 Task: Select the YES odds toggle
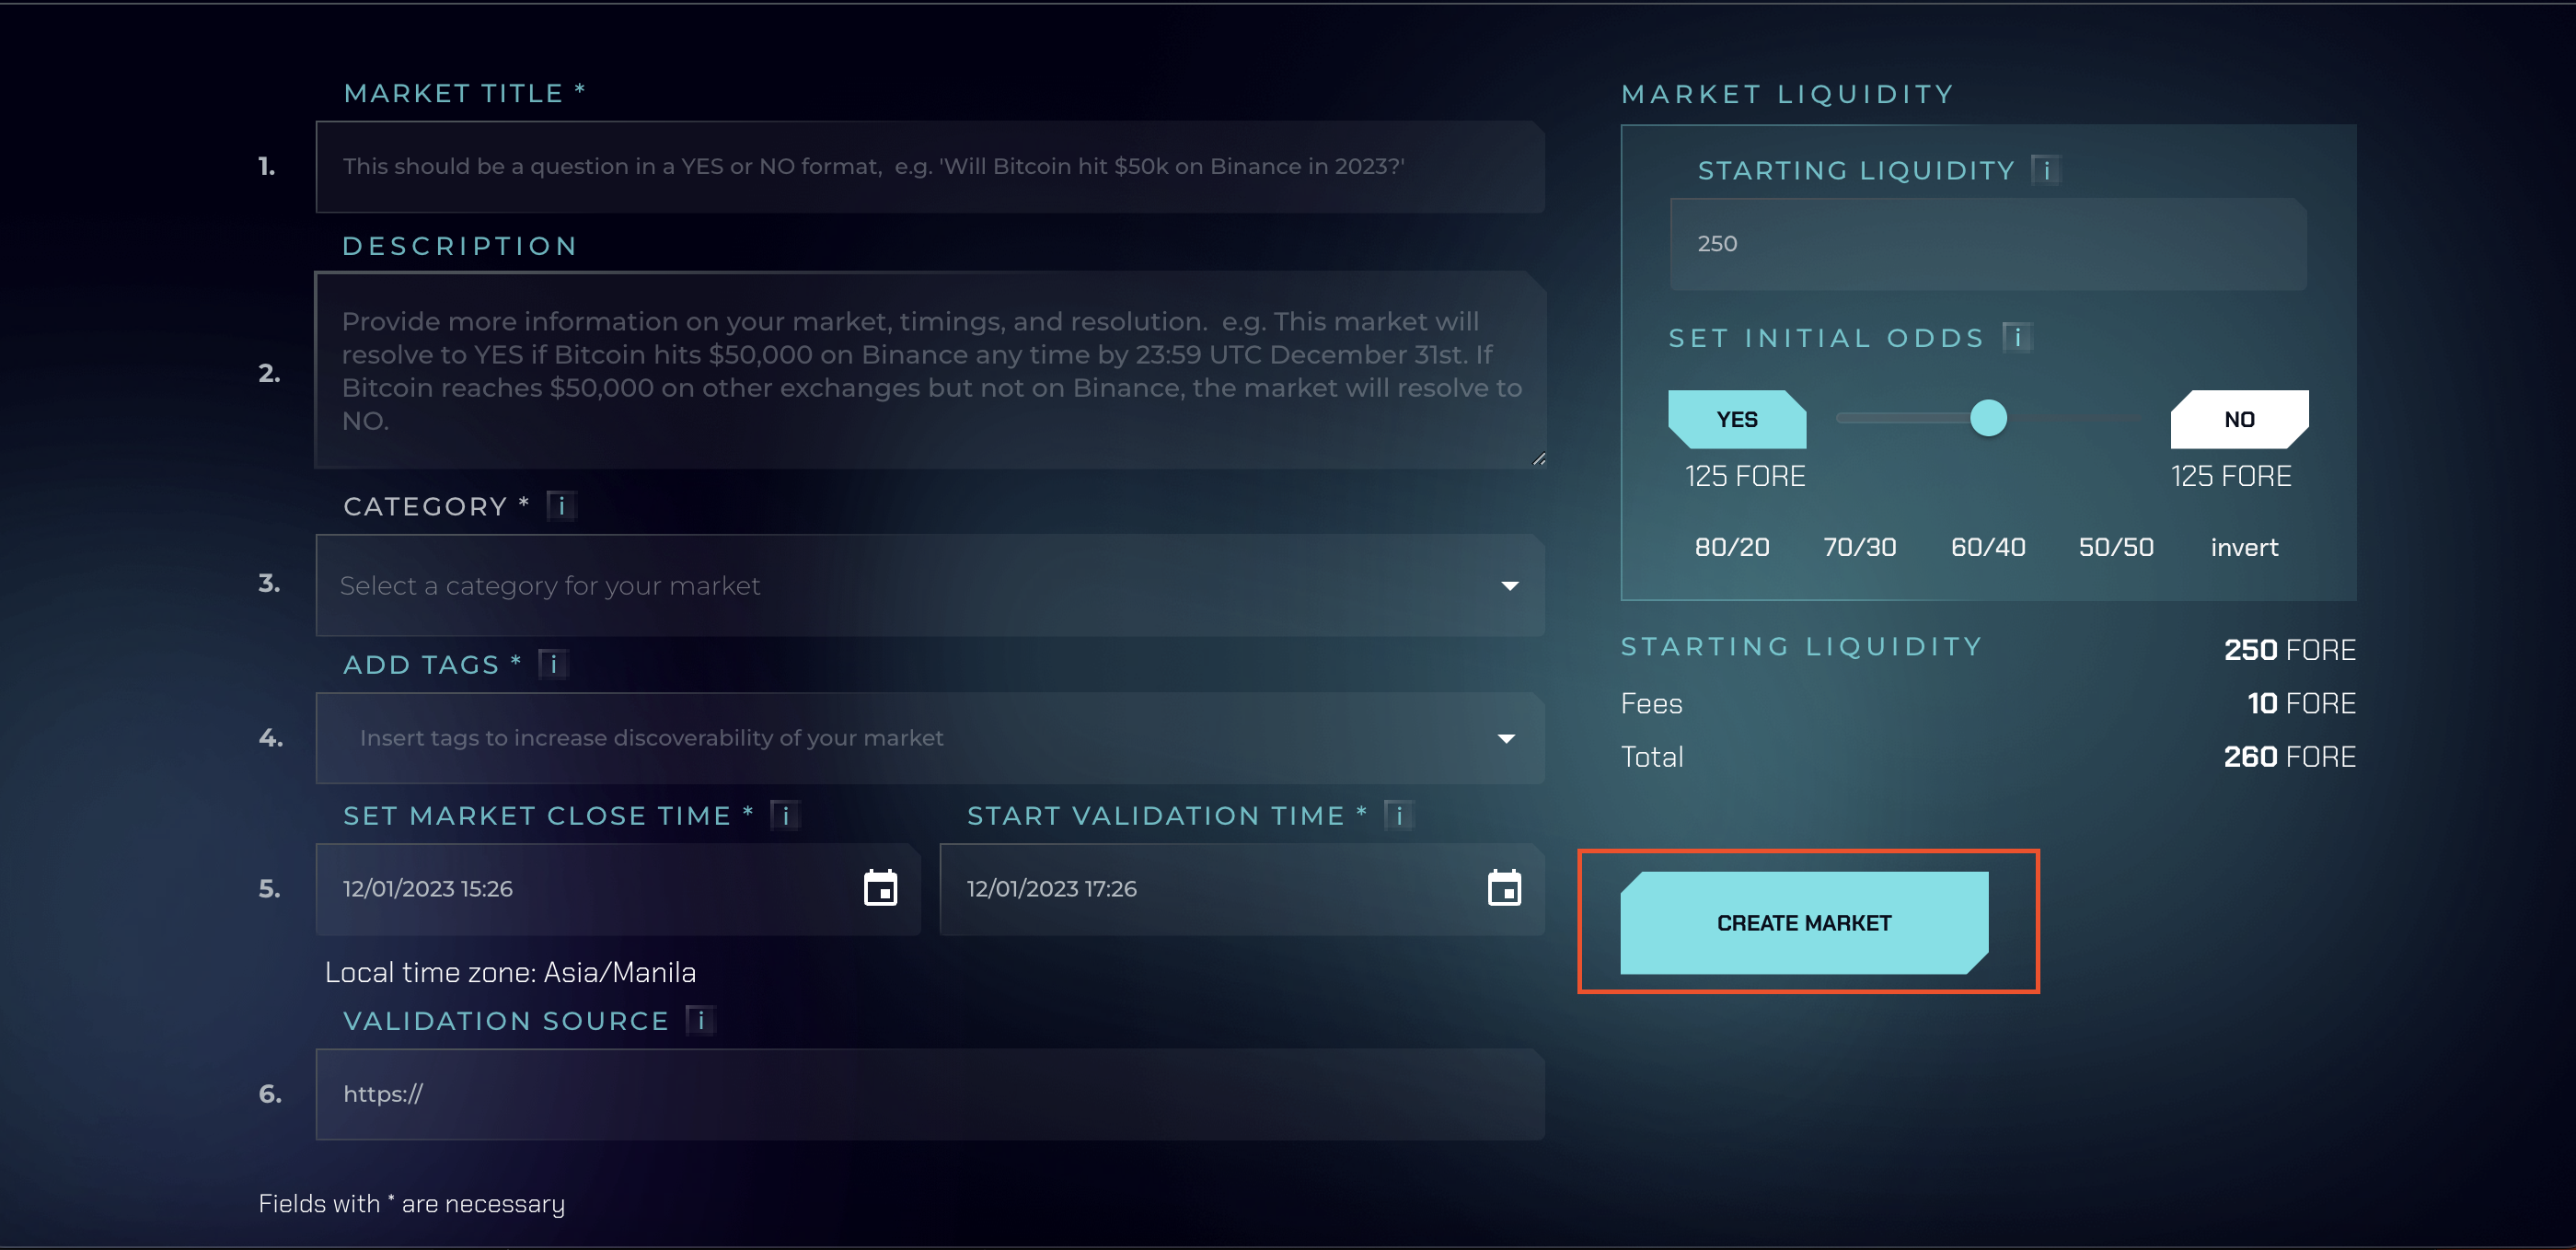[1737, 419]
